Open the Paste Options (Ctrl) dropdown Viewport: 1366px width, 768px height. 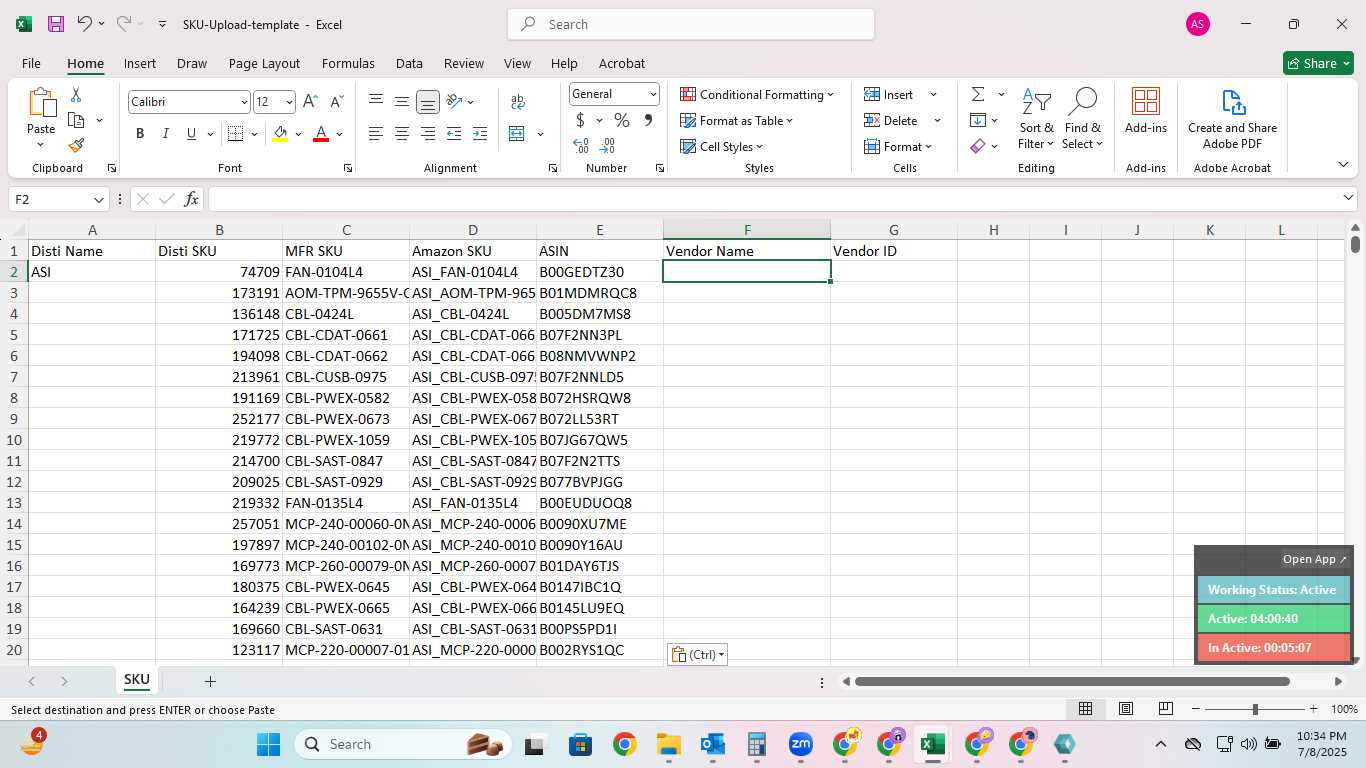697,654
